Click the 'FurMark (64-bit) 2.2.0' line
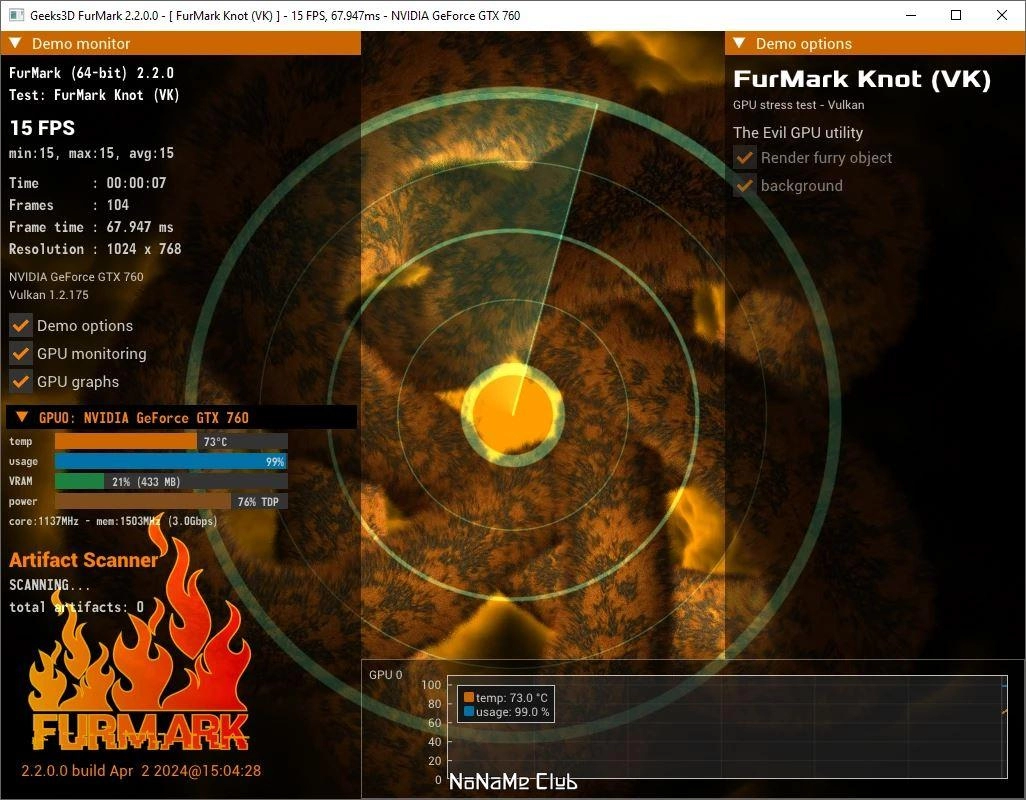The image size is (1026, 800). coord(92,73)
